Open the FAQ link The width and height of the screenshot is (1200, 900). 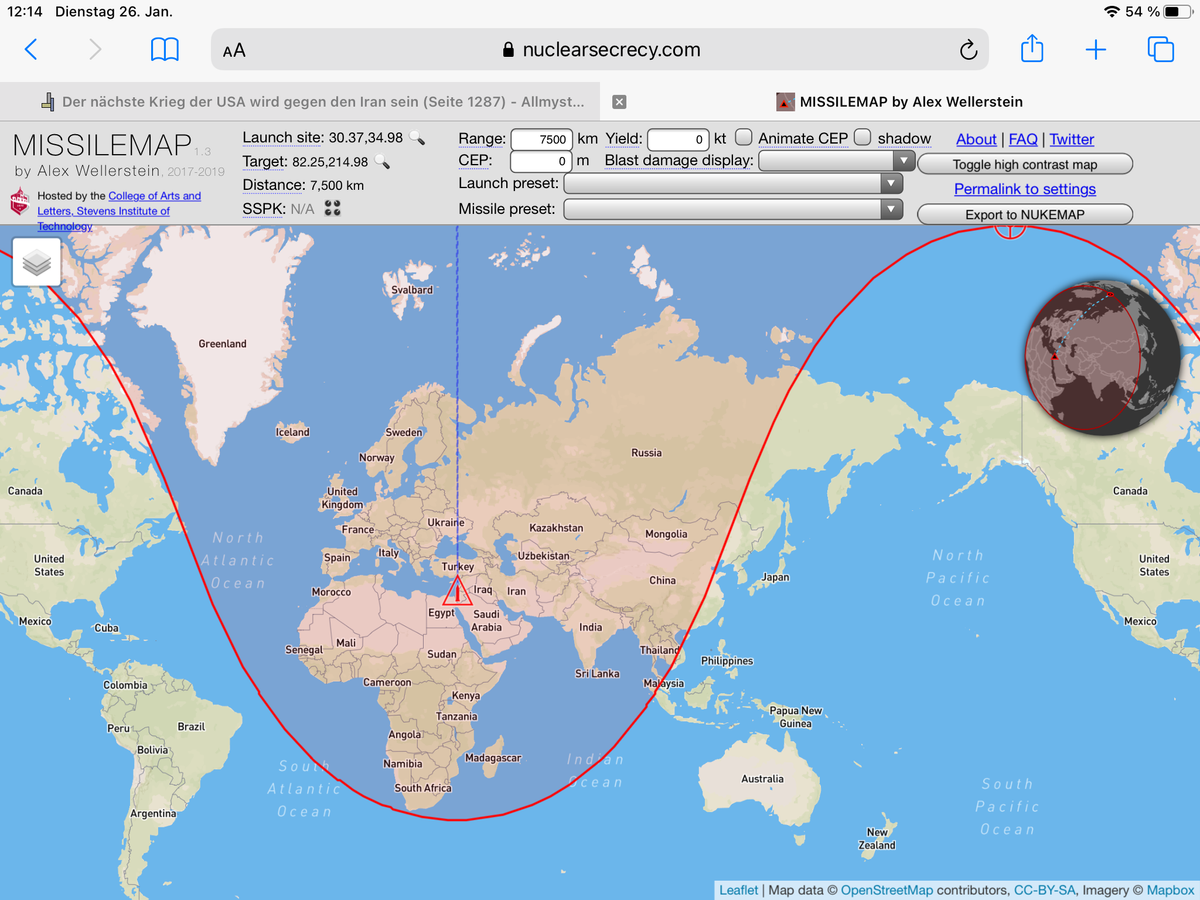point(1023,139)
